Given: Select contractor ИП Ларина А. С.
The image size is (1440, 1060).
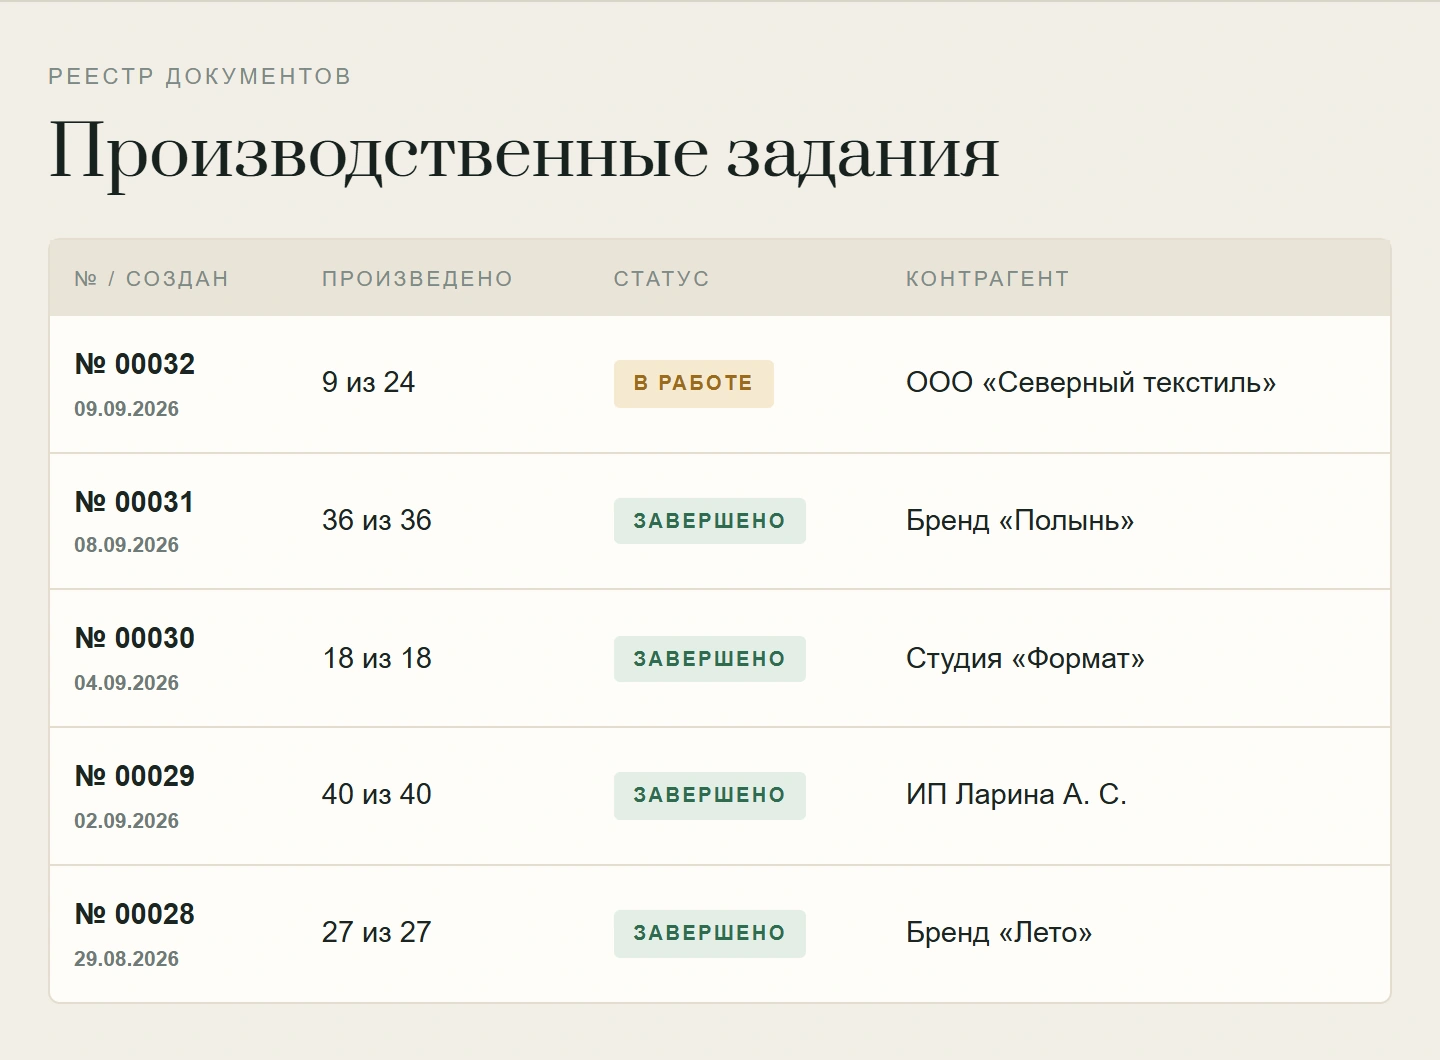Looking at the screenshot, I should pyautogui.click(x=1016, y=795).
